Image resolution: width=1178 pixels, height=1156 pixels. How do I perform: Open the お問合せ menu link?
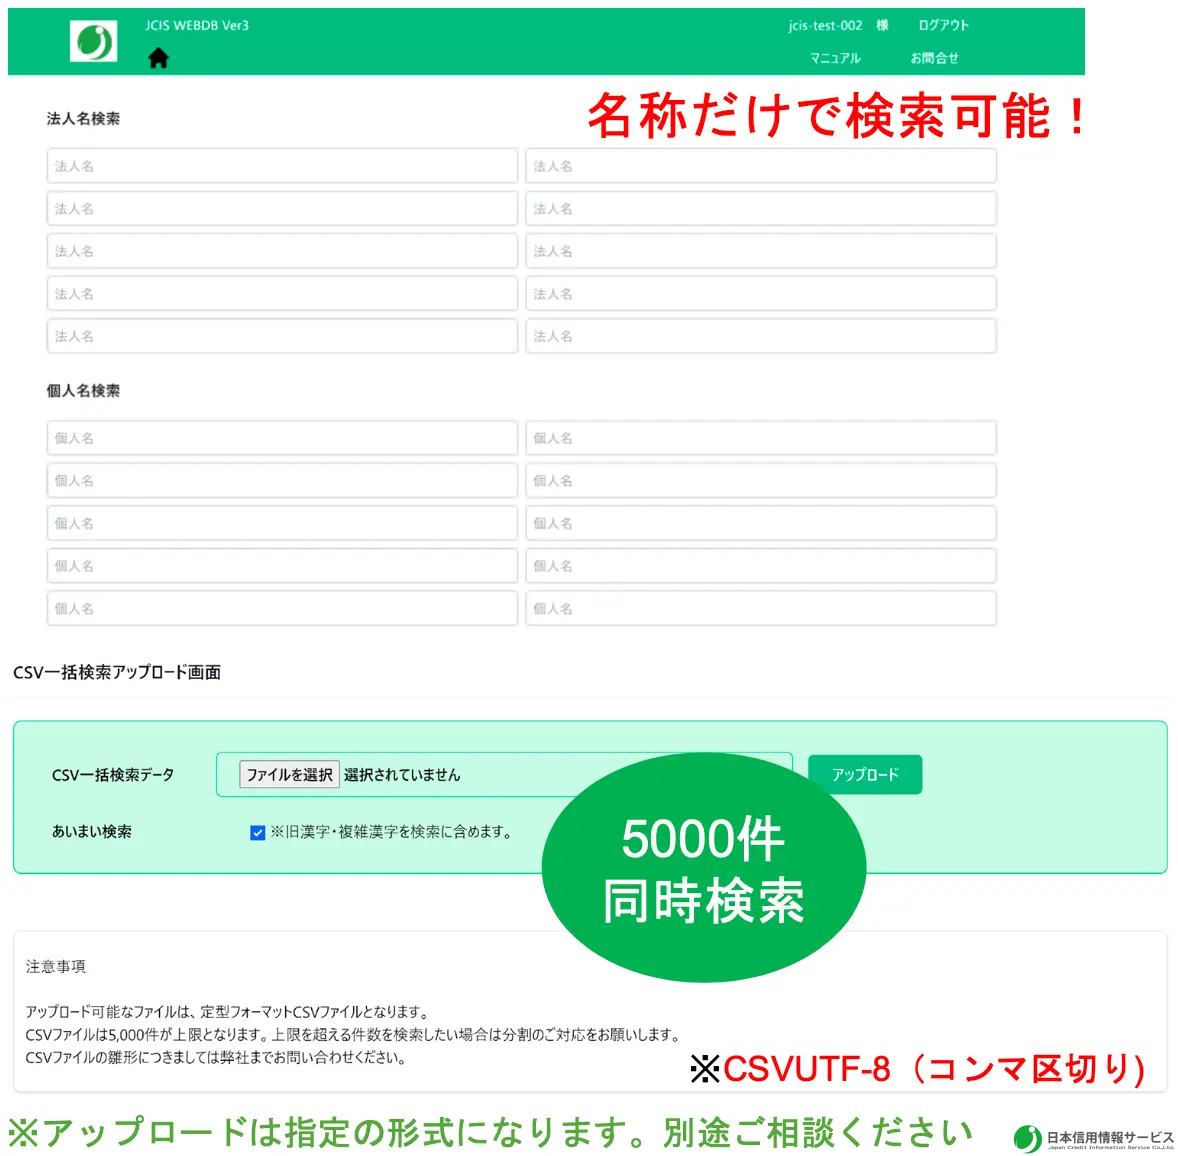934,58
